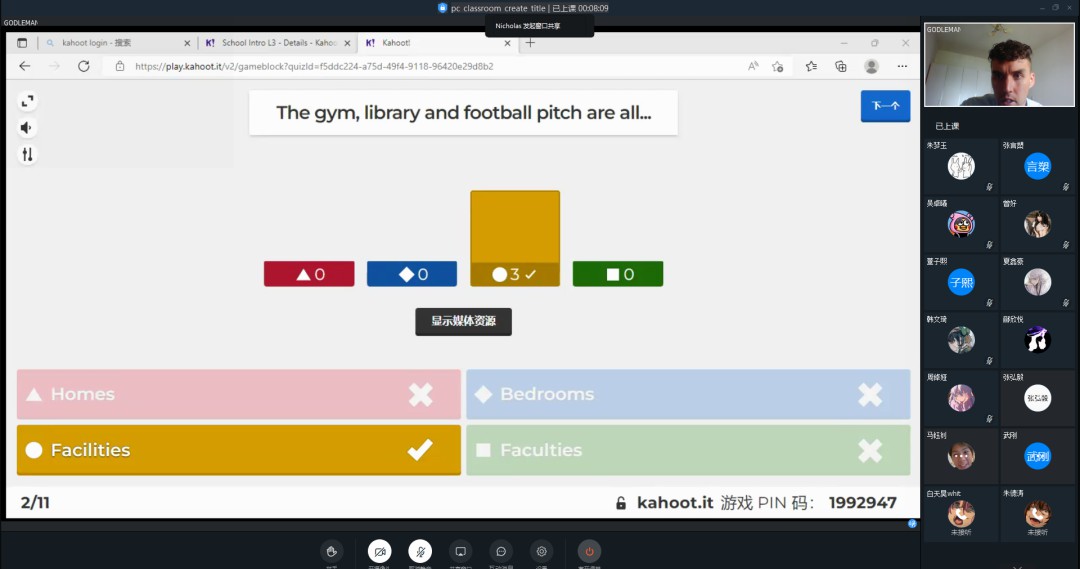This screenshot has height=569, width=1080.
Task: Toggle Kahoot fullscreen mode icon
Action: pos(27,101)
